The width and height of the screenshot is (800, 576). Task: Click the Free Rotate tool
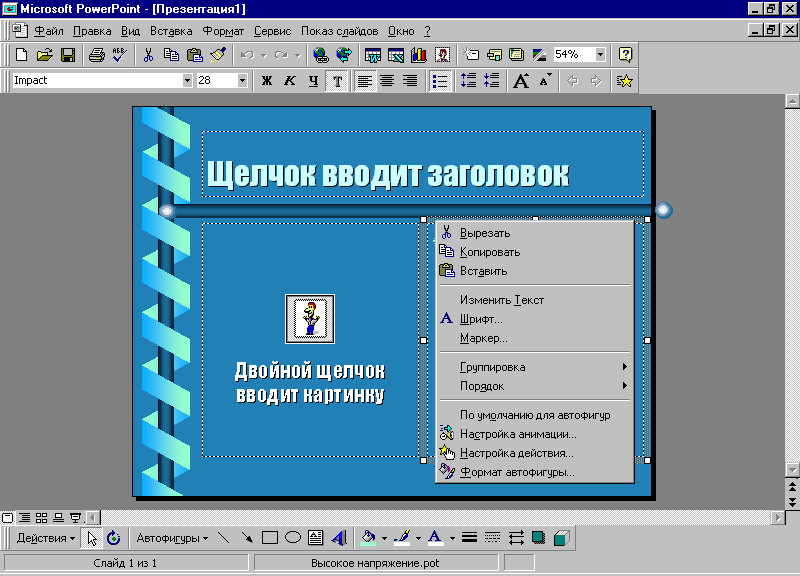113,538
